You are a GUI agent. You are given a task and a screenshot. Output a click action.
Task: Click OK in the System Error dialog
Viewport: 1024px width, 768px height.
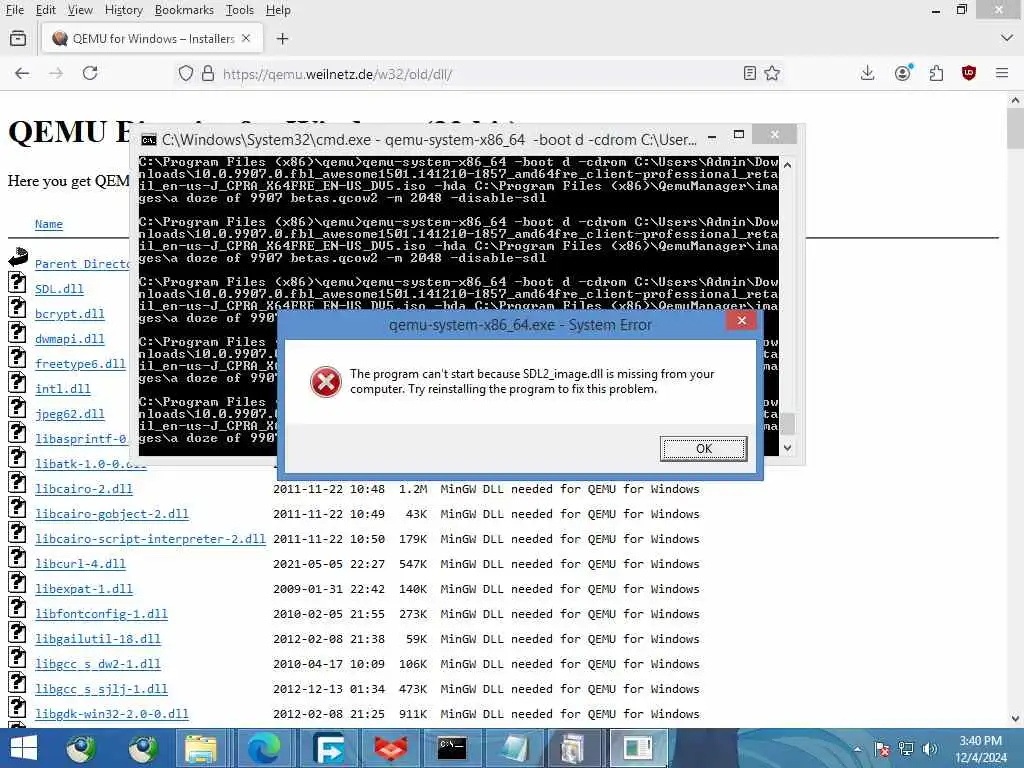(703, 449)
